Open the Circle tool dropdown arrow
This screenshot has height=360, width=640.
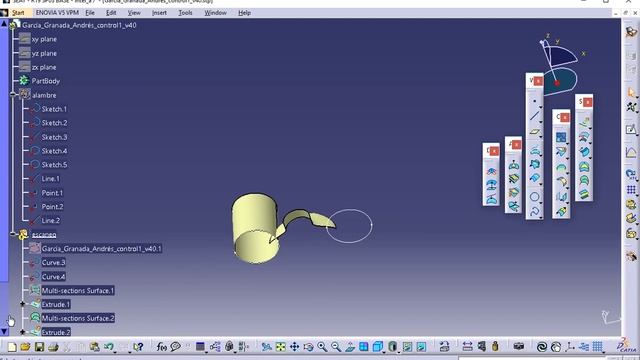540,202
